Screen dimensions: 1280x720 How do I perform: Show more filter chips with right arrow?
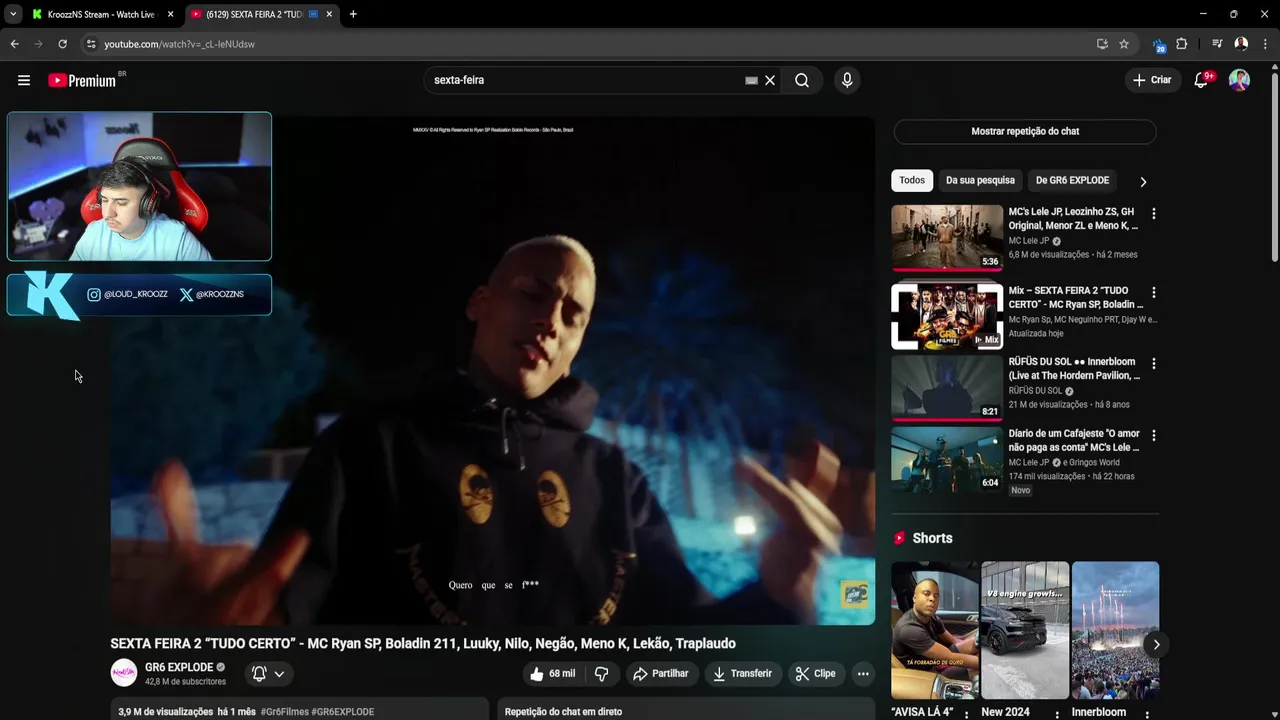click(x=1143, y=181)
